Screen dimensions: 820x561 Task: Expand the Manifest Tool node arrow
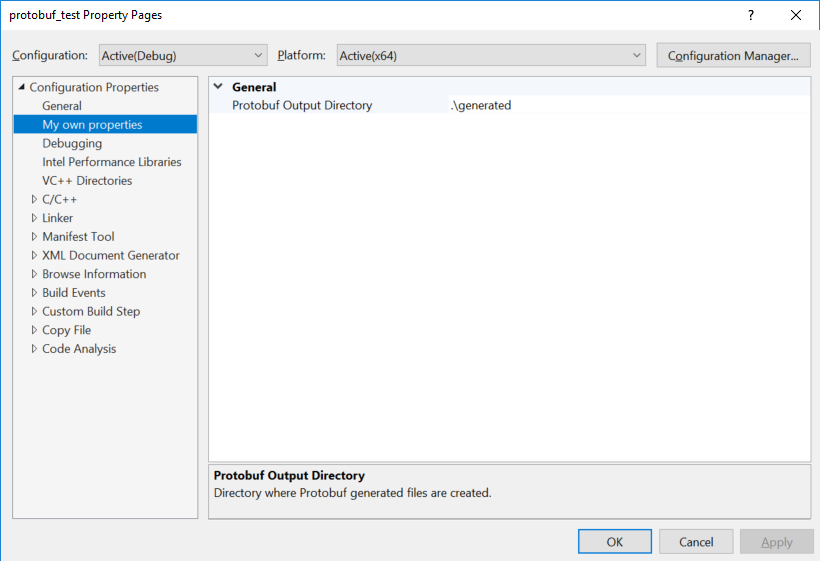(x=34, y=237)
